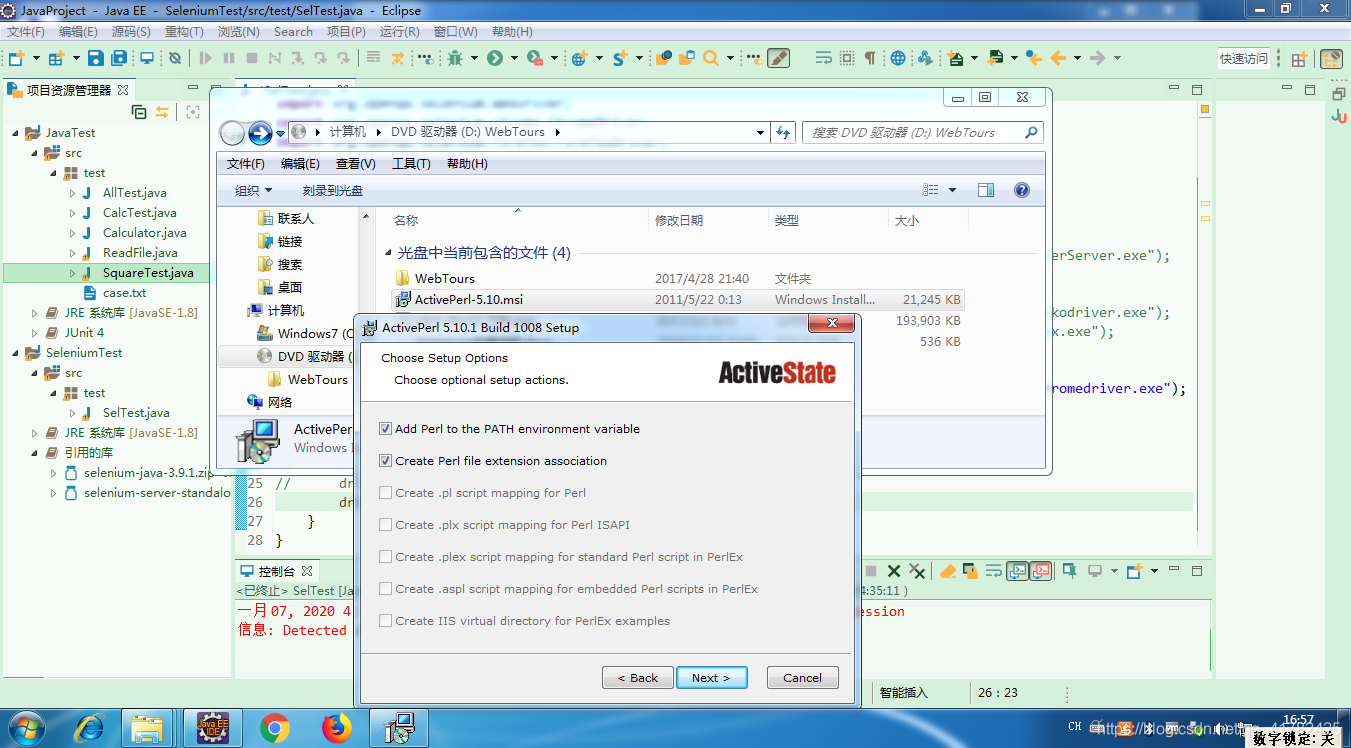The width and height of the screenshot is (1351, 748).
Task: Expand selenium-java-3.9.1.zip node
Action: pyautogui.click(x=54, y=473)
